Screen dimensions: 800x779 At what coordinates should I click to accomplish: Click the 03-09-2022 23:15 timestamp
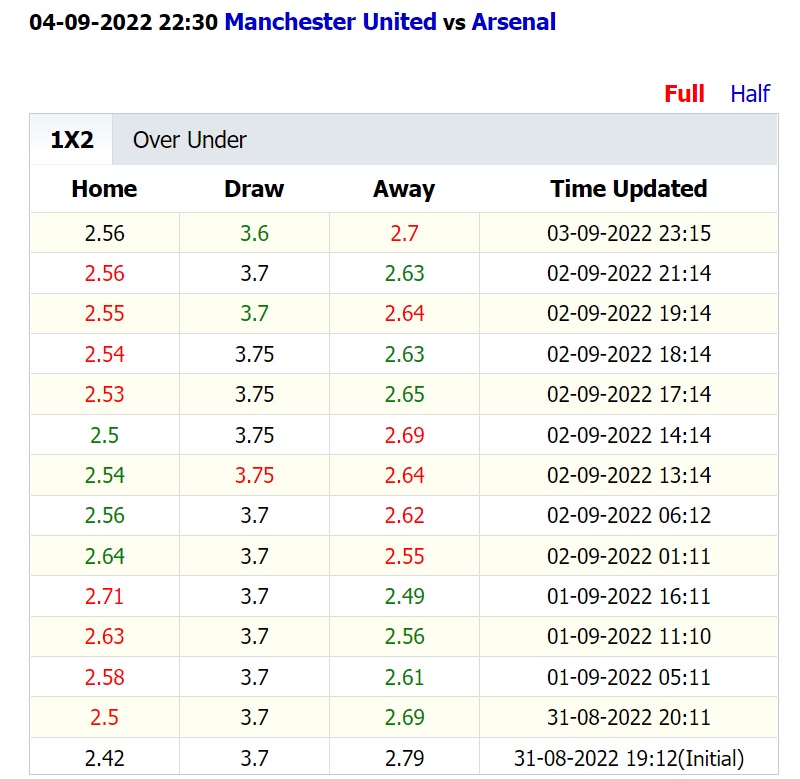628,234
